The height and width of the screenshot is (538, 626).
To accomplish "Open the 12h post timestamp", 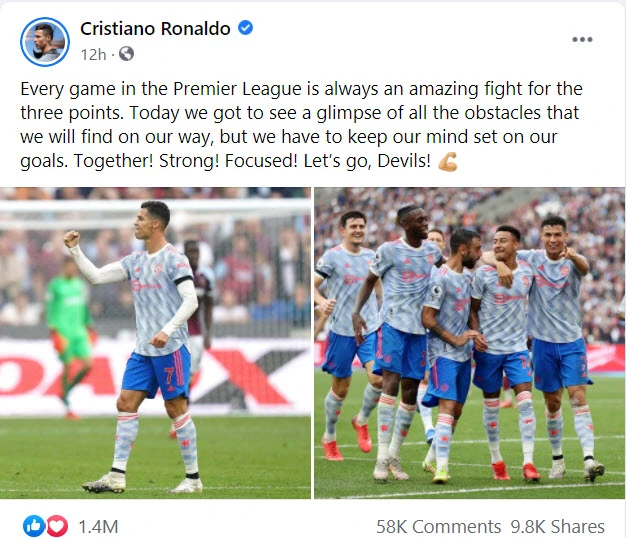I will (94, 54).
